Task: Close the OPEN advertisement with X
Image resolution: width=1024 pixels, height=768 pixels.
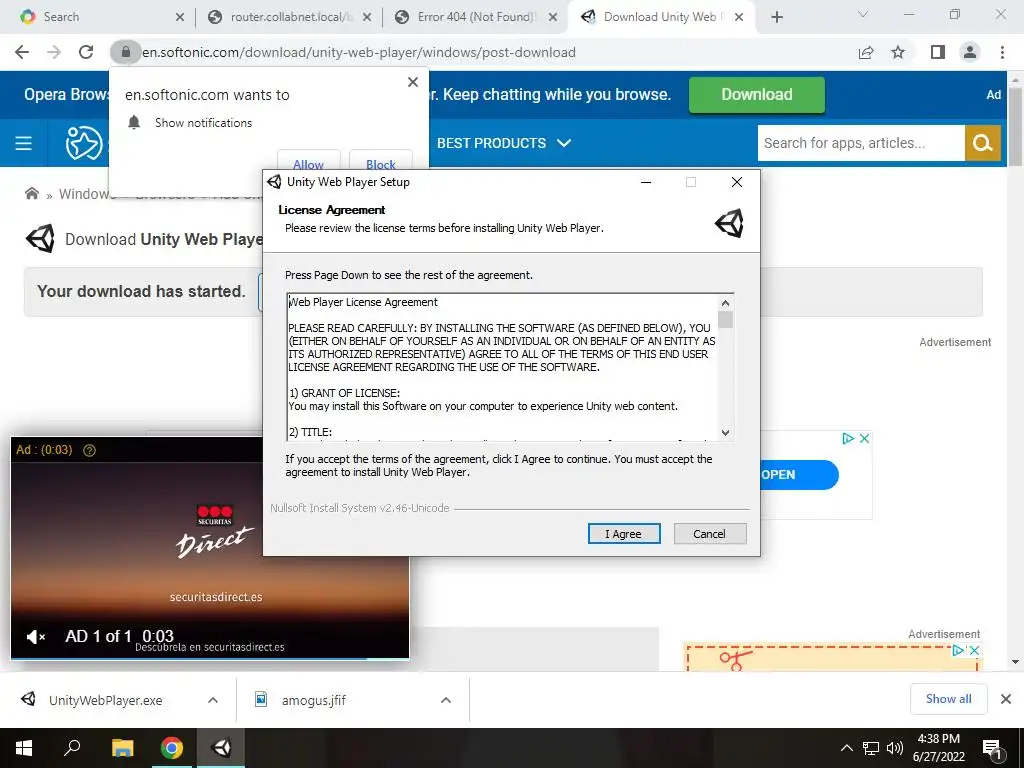Action: [x=864, y=438]
